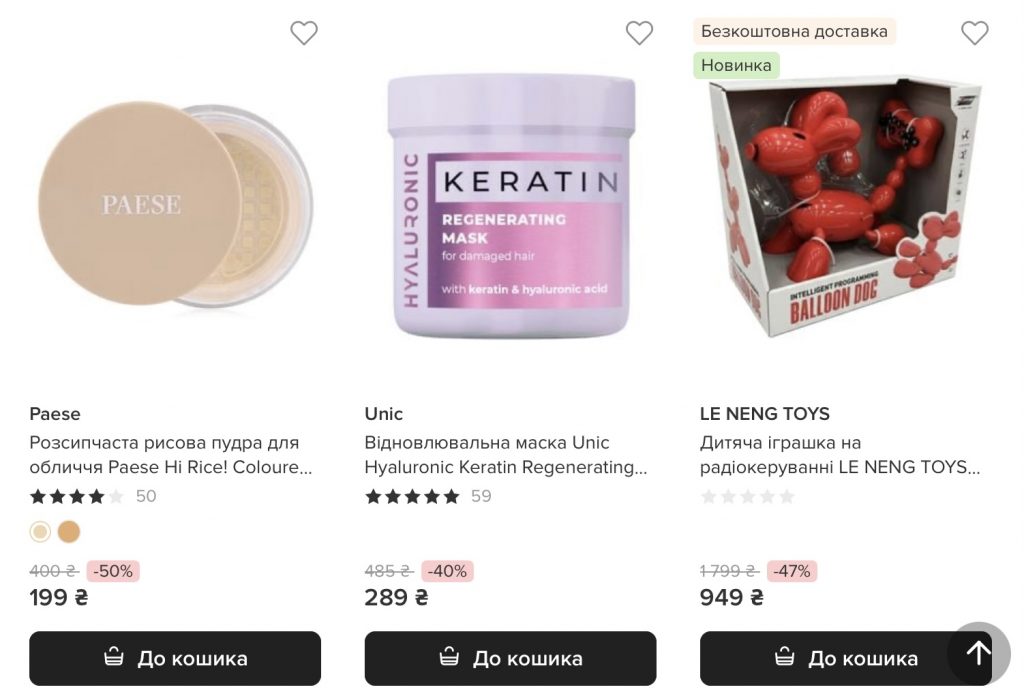Open the Paese brand link

tap(55, 414)
